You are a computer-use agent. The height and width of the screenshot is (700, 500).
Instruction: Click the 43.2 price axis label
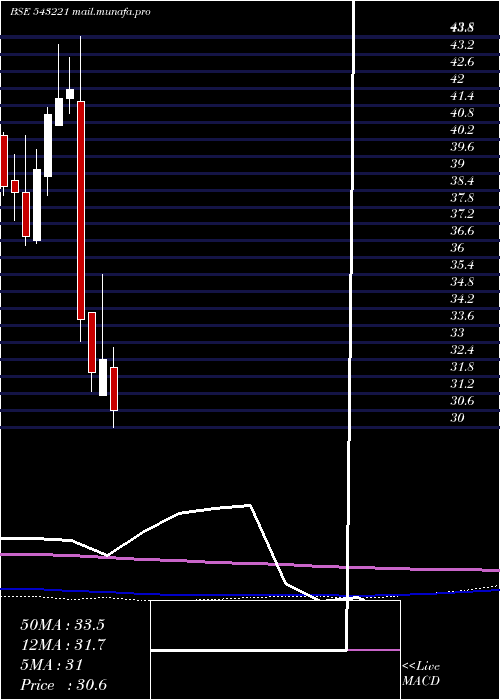pyautogui.click(x=462, y=45)
